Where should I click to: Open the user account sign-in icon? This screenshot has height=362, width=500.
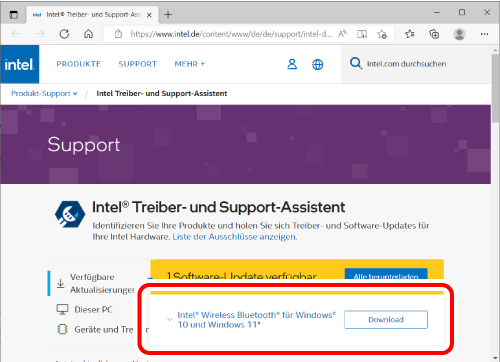(x=292, y=64)
